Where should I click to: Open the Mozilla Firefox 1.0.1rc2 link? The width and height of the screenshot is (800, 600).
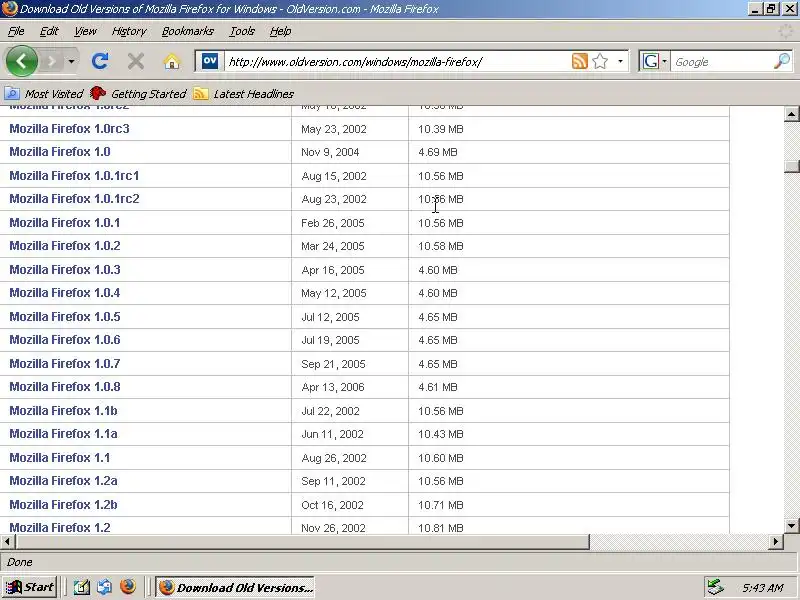[x=74, y=198]
